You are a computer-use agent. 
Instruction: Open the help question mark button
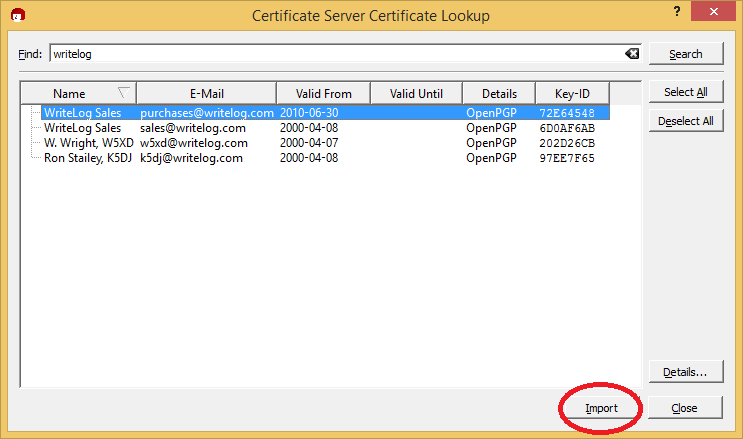[x=677, y=11]
